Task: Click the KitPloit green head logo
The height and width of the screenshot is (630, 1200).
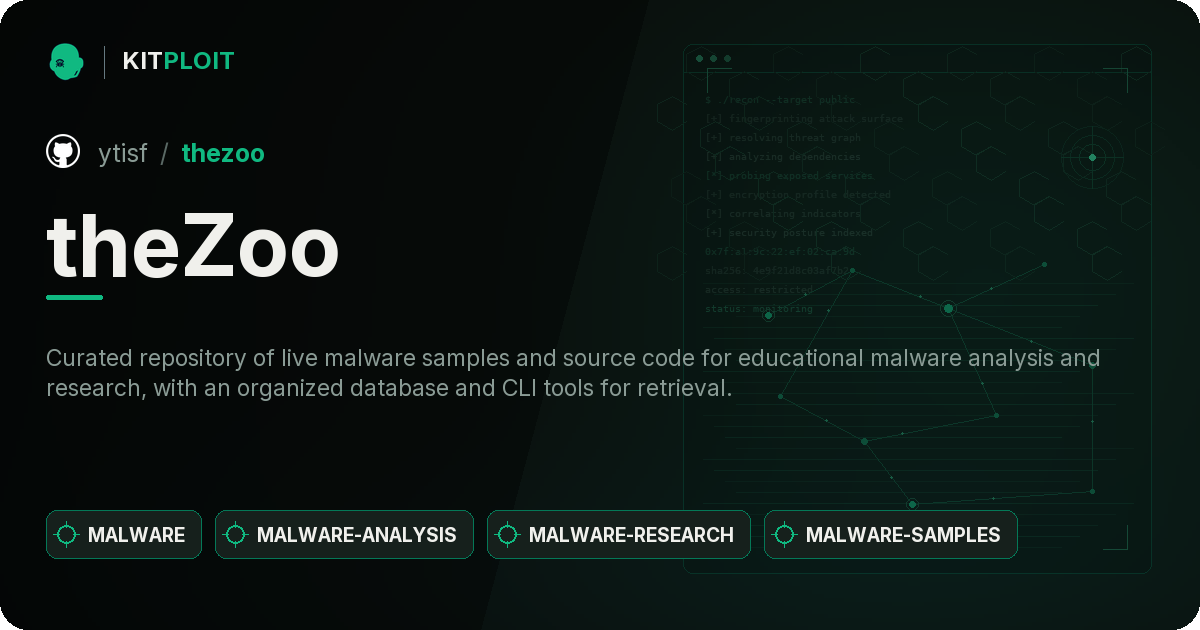Action: pos(66,61)
